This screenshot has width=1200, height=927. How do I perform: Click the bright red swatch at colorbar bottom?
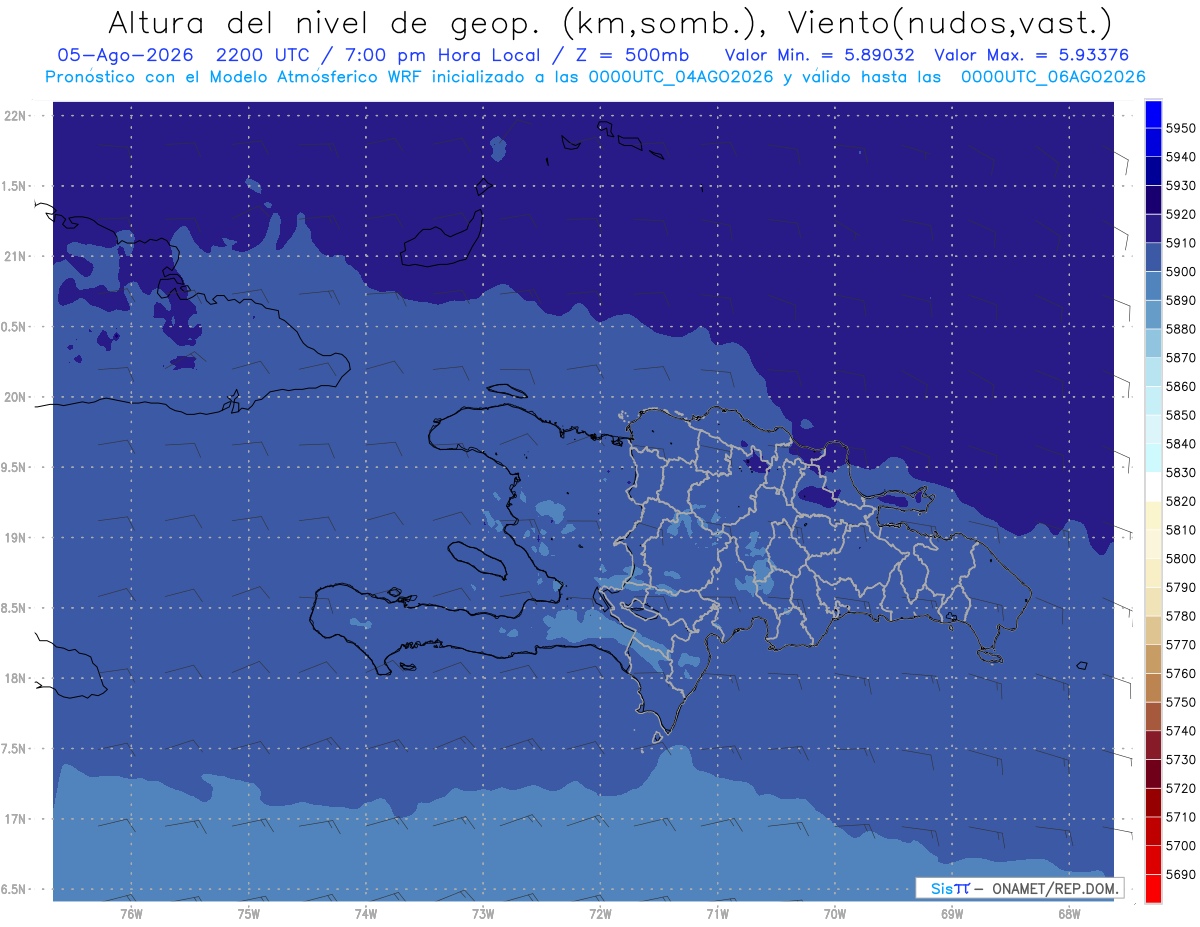click(1153, 888)
